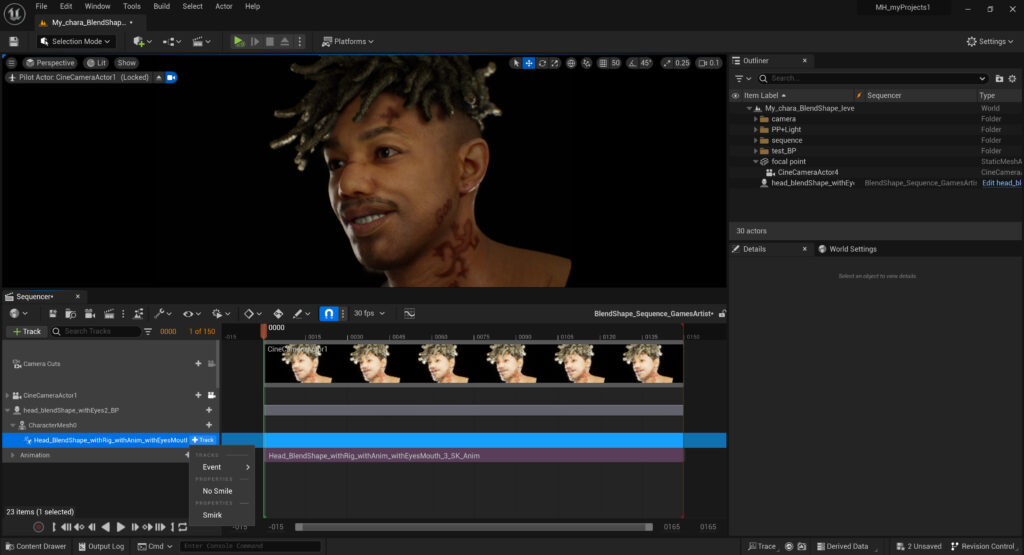Viewport: 1024px width, 555px height.
Task: Toggle Sequencer key snapping magnet
Action: click(329, 314)
